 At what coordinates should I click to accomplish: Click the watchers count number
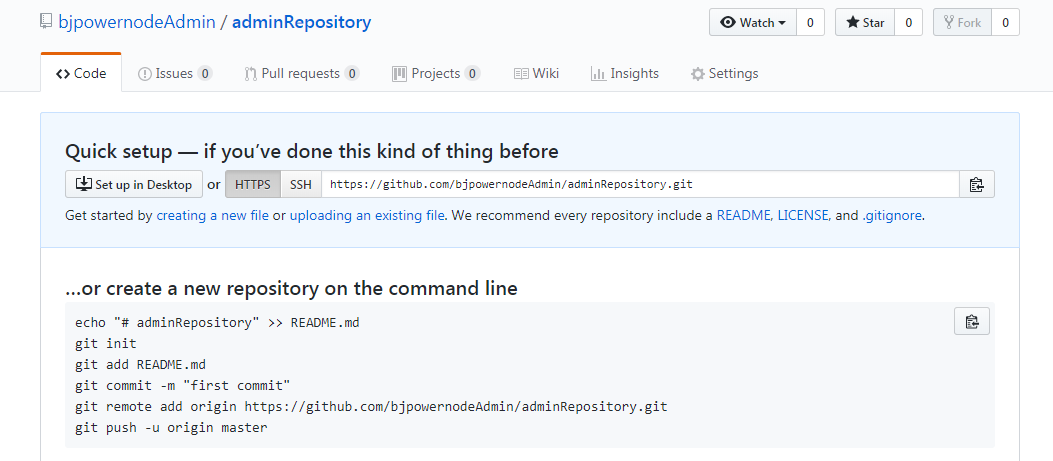[x=810, y=22]
